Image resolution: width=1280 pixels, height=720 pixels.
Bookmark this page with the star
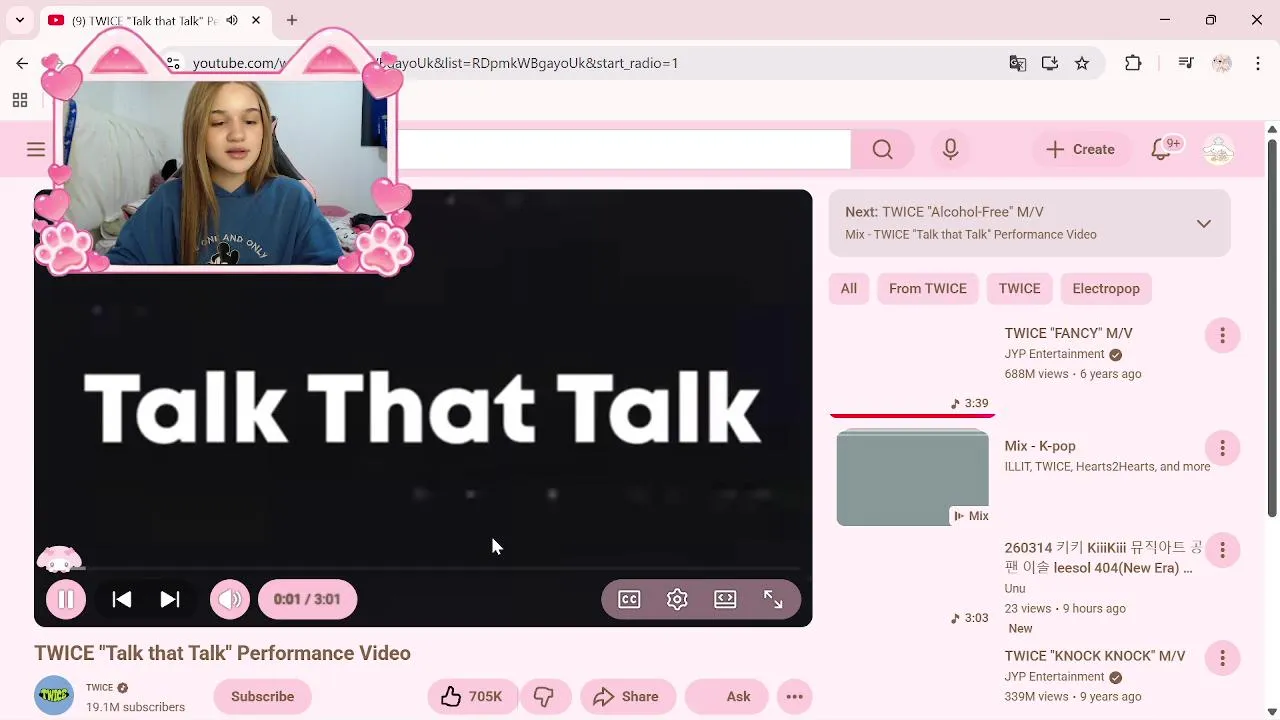point(1082,63)
